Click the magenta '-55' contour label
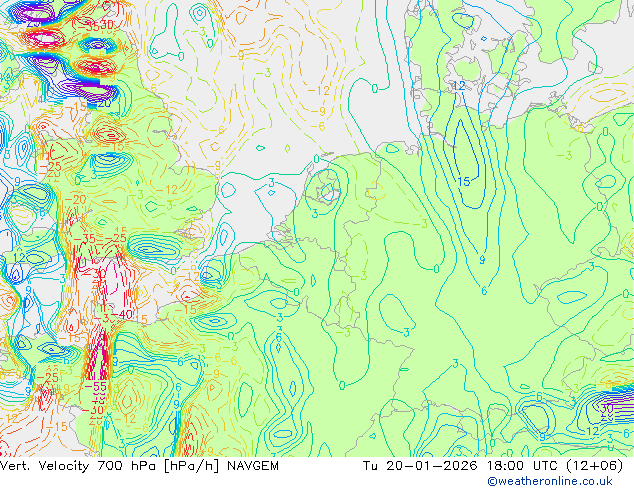This screenshot has height=490, width=634. [x=96, y=386]
